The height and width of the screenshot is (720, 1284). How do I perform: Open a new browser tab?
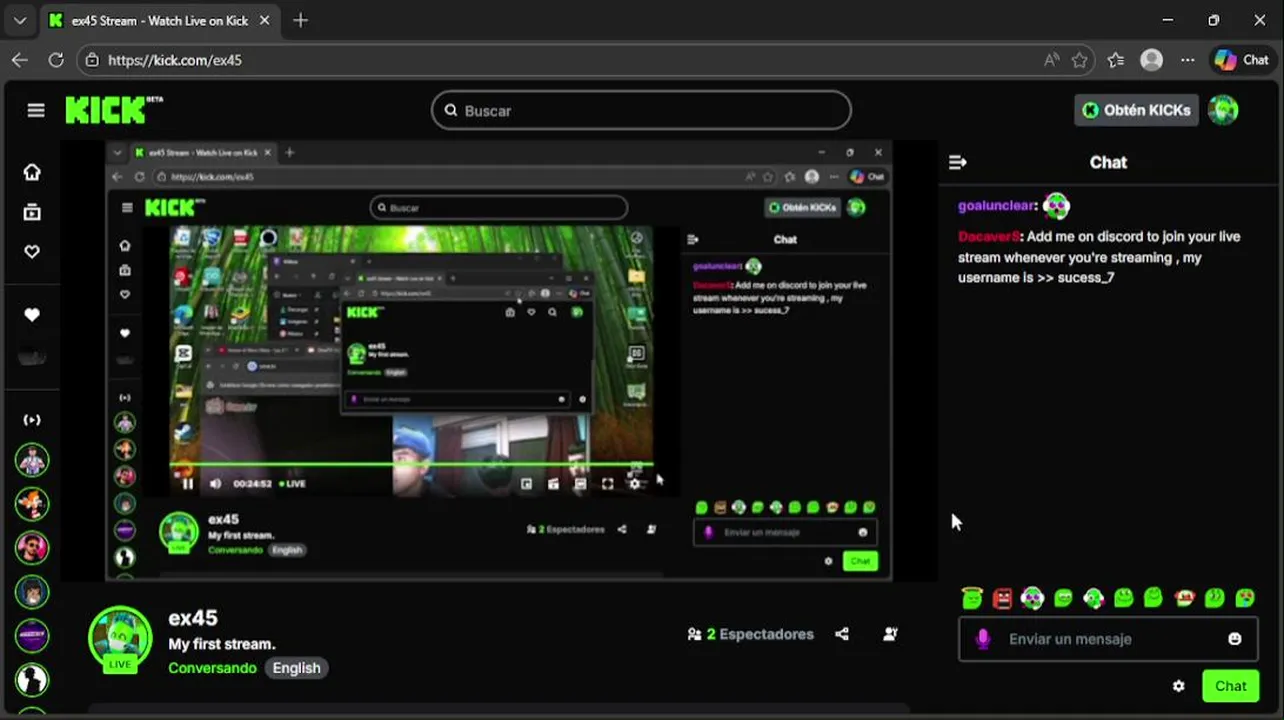click(300, 20)
